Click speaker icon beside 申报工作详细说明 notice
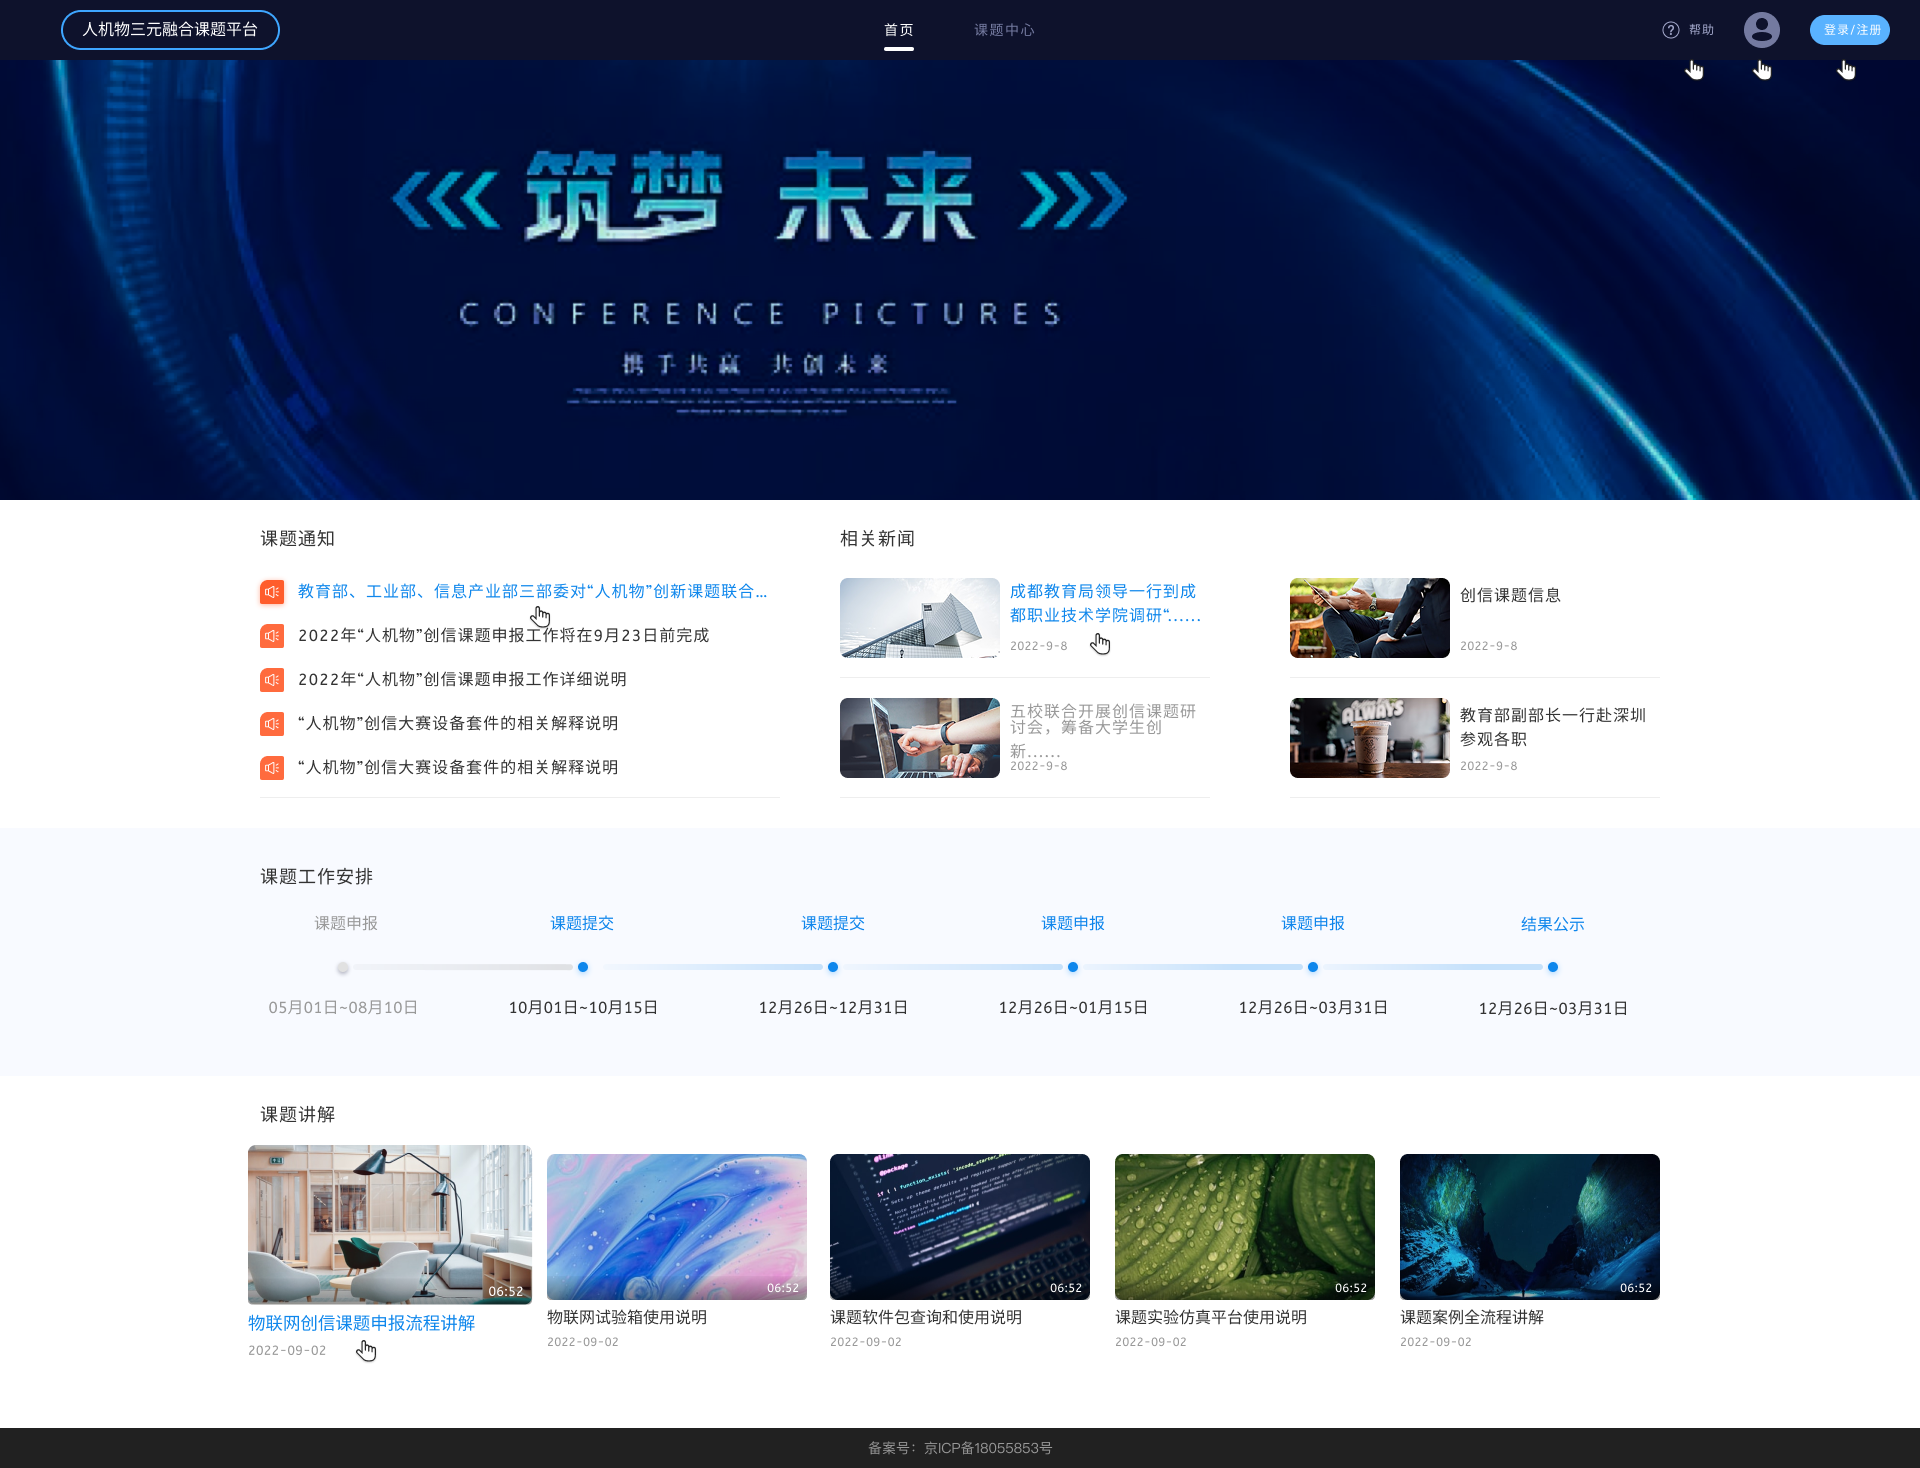This screenshot has width=1920, height=1468. coord(272,680)
